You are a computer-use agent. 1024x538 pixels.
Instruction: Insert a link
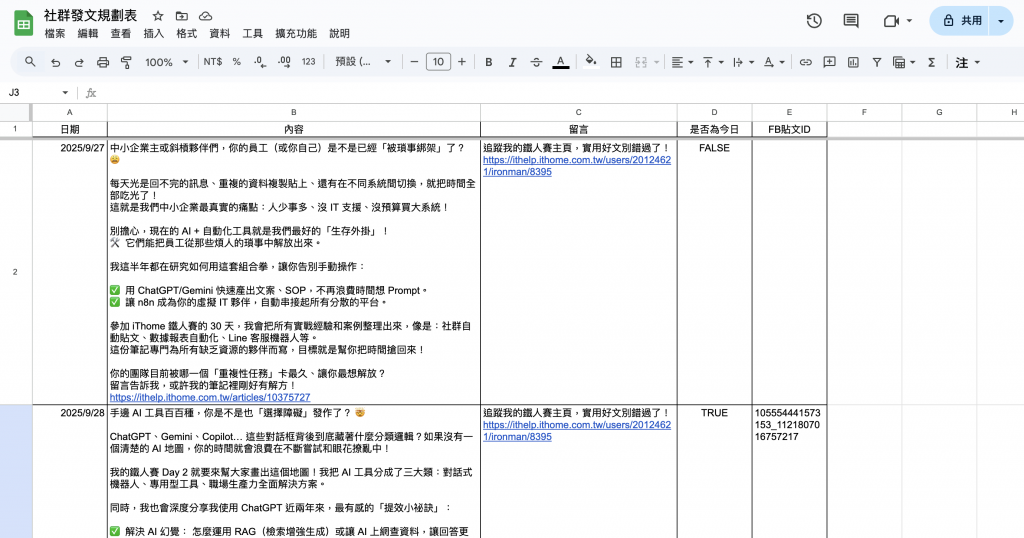pos(805,62)
